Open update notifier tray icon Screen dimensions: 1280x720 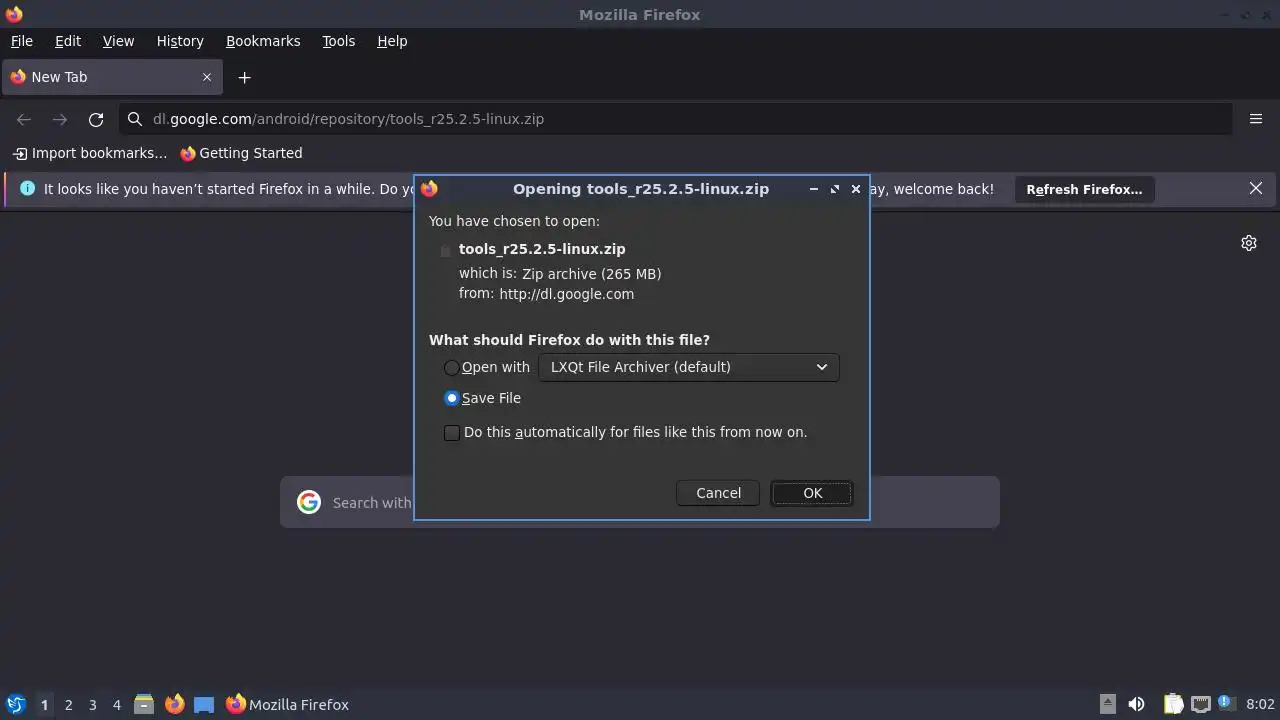(1226, 704)
